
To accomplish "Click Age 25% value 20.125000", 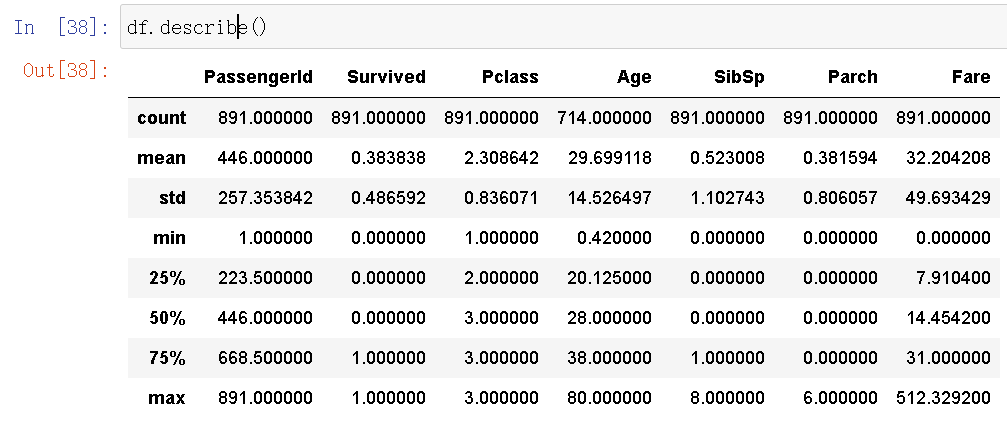I will tap(609, 278).
